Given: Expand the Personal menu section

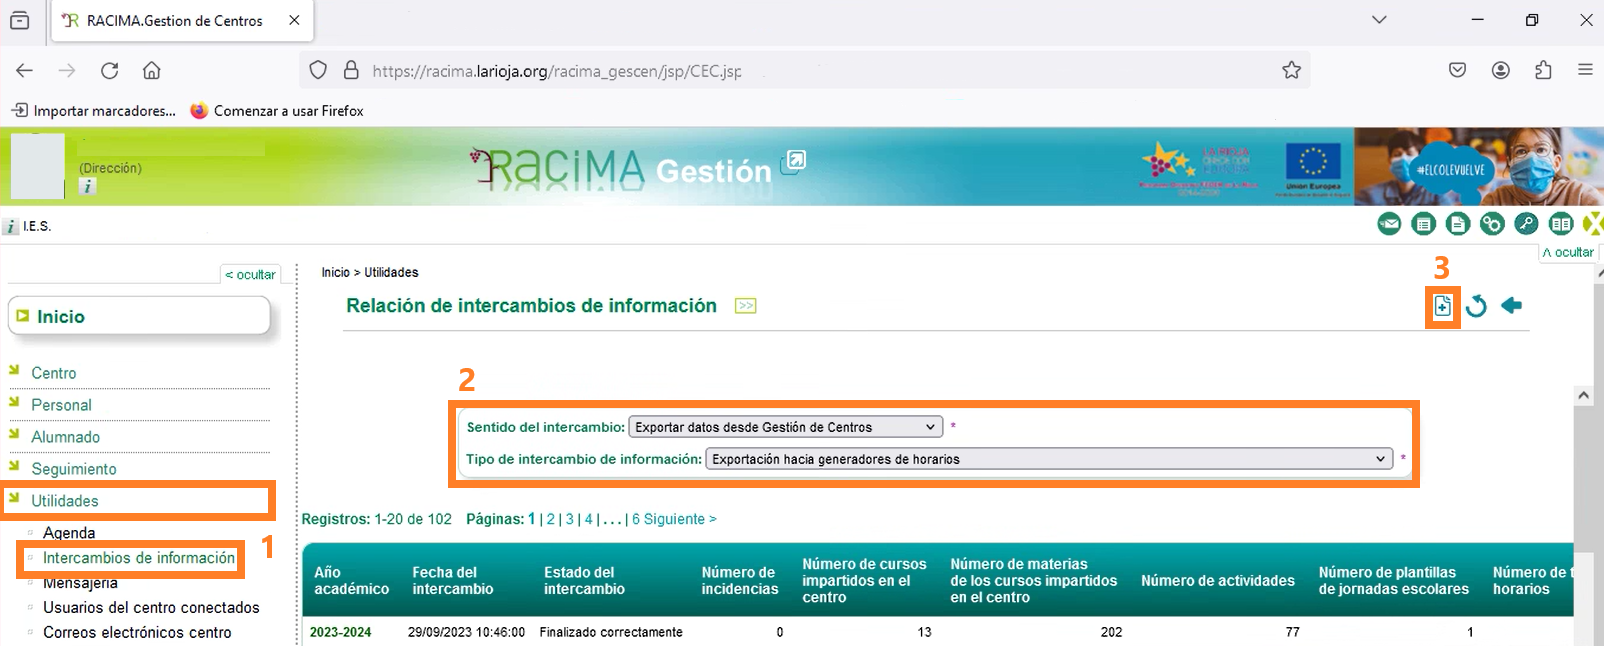Looking at the screenshot, I should click(61, 405).
